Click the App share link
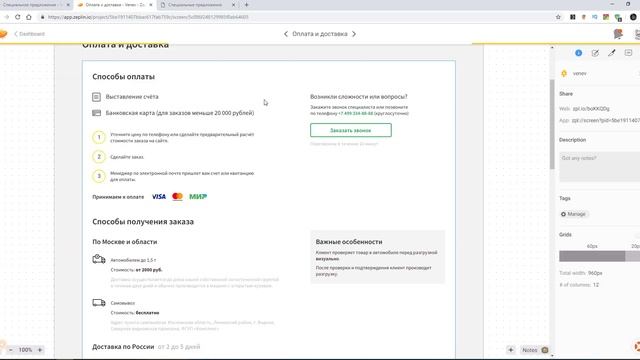 pos(606,120)
